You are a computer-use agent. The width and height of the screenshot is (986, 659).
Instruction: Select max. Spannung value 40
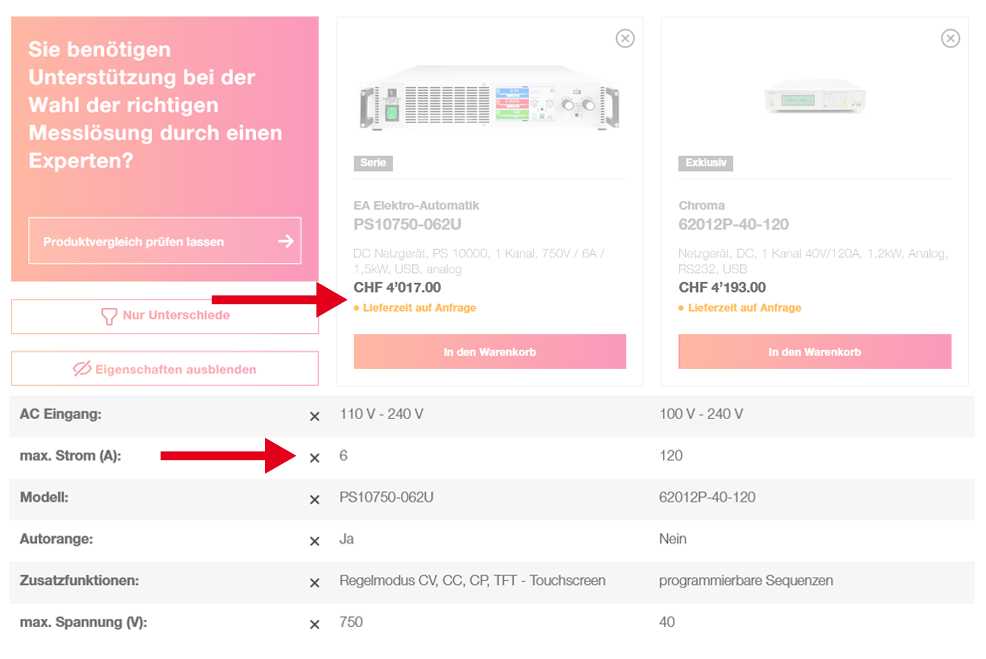pyautogui.click(x=667, y=623)
